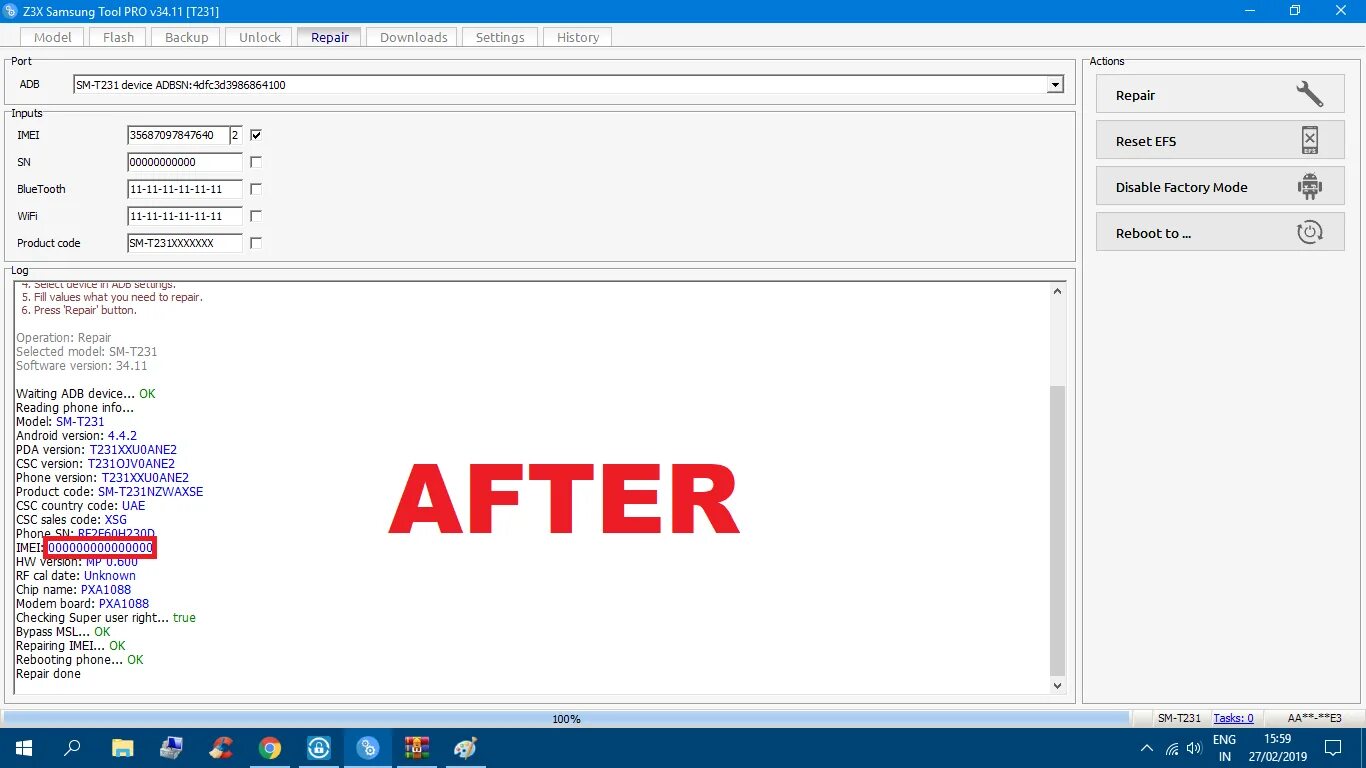Click the BlueTooth address field

[185, 189]
